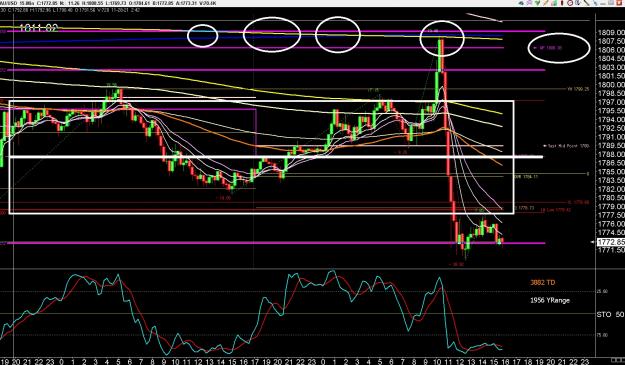Click the green checkmark icon in top toolbar
The image size is (625, 365).
click(537, 3)
